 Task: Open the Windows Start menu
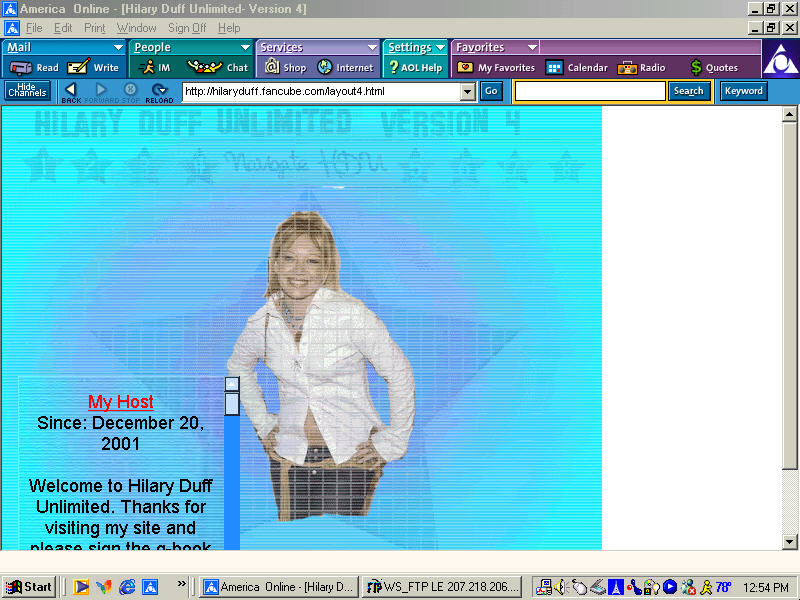29,587
